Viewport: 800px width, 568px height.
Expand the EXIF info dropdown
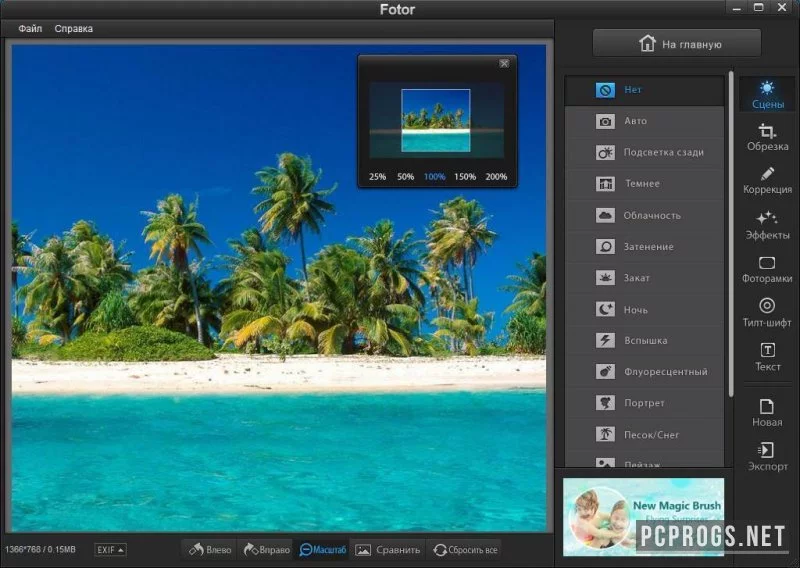110,550
